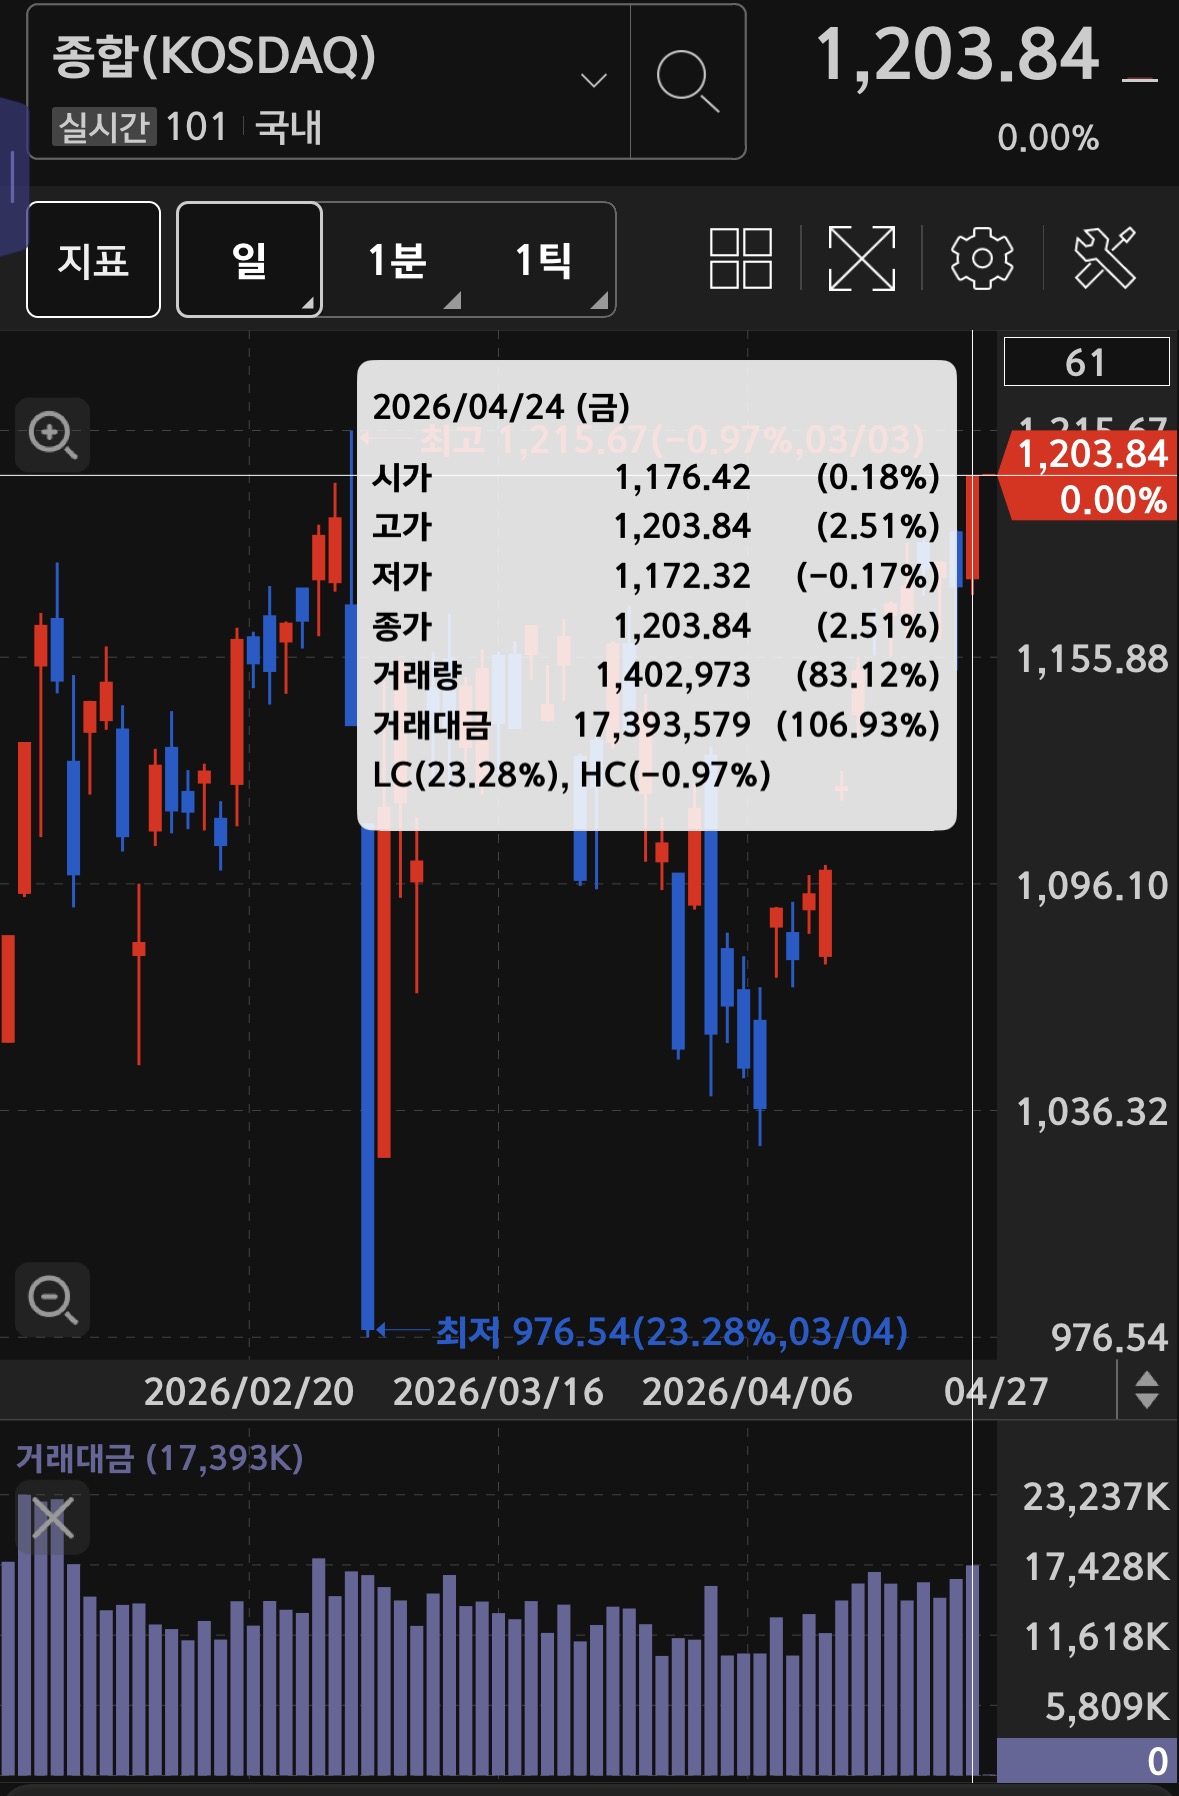Click the 1,096.10 price axis value
Image resolution: width=1179 pixels, height=1796 pixels.
(x=1092, y=886)
